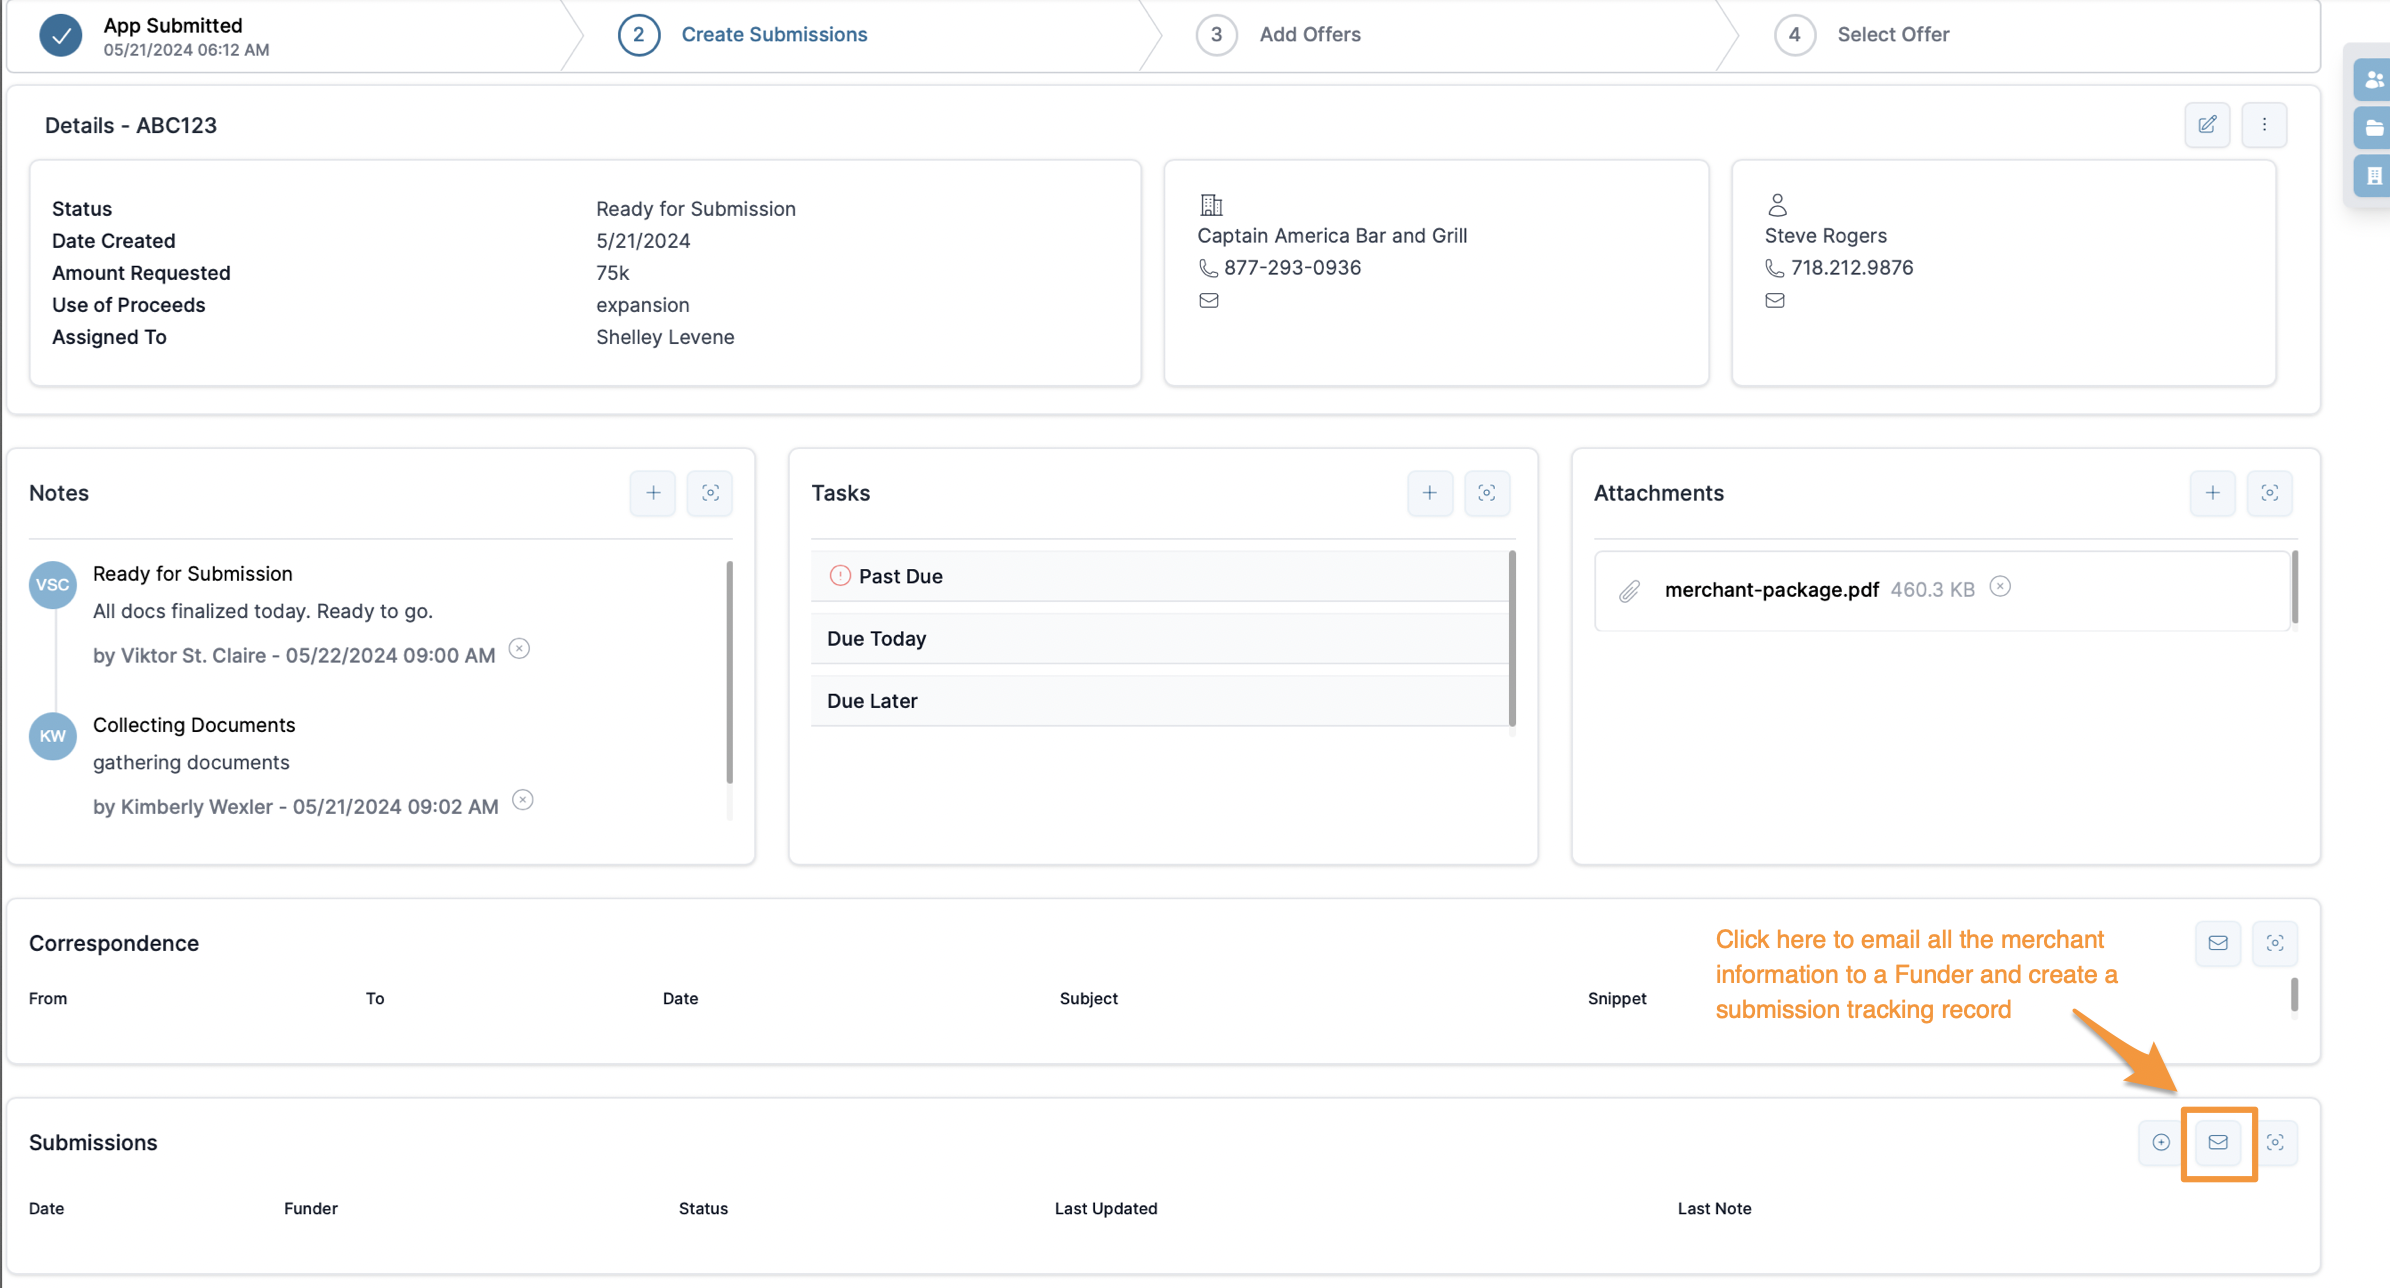The height and width of the screenshot is (1288, 2390).
Task: Remove merchant-package.pdf attachment
Action: click(2000, 587)
